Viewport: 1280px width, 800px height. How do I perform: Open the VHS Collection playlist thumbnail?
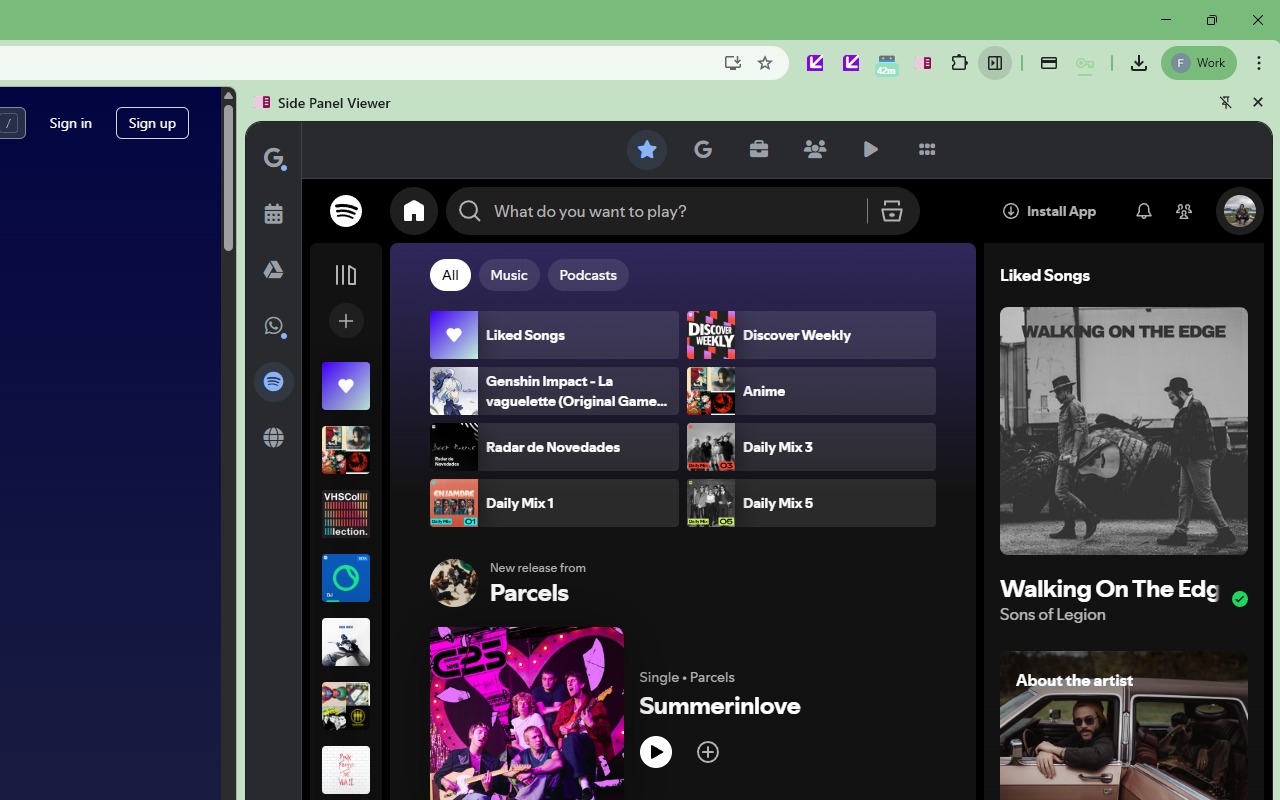346,514
